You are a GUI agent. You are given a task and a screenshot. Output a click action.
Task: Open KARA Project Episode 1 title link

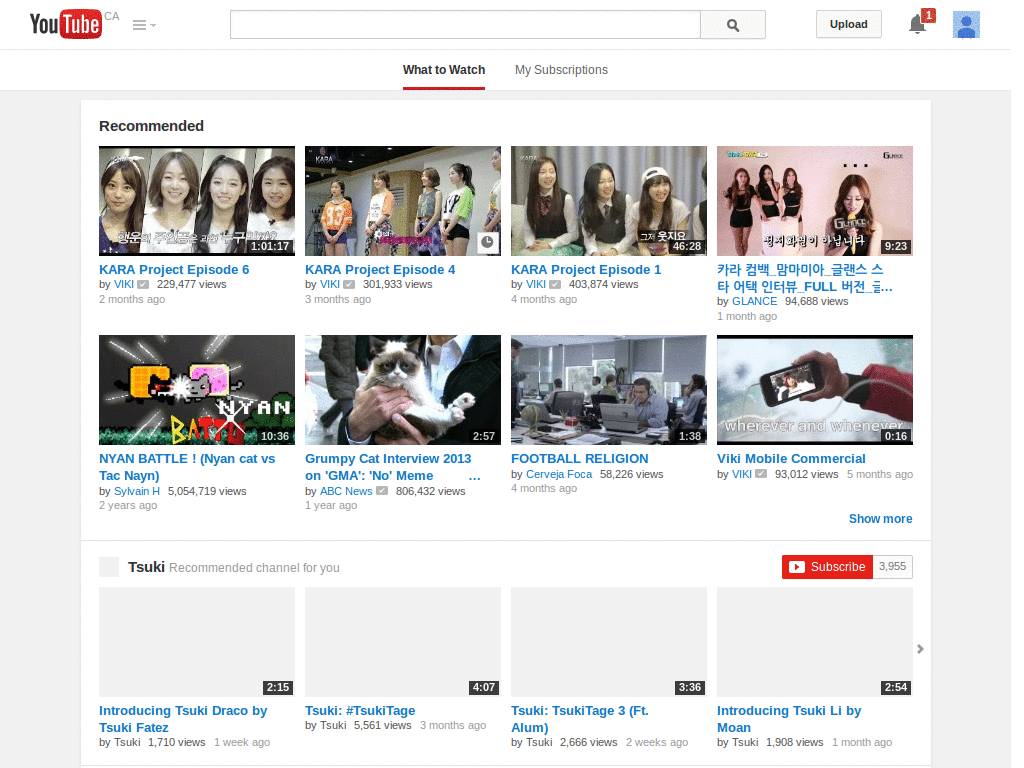(x=586, y=270)
